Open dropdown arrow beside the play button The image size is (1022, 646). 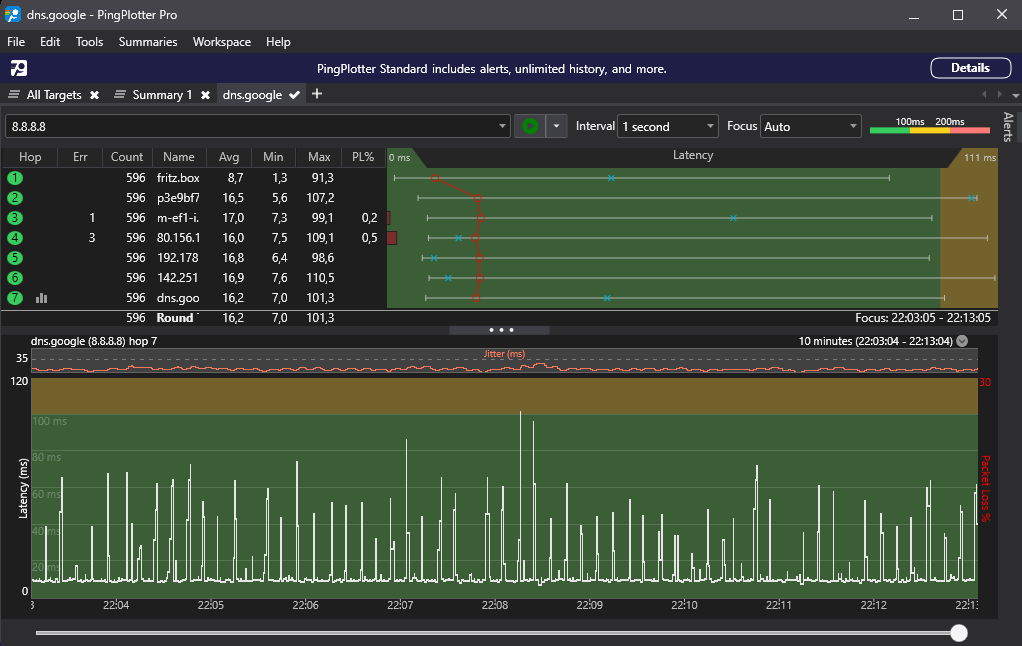tap(556, 126)
